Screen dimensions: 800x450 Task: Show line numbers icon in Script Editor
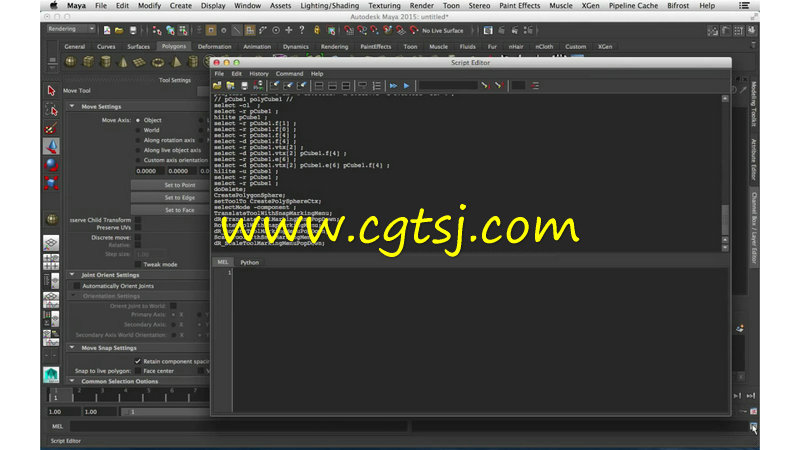pyautogui.click(x=377, y=86)
